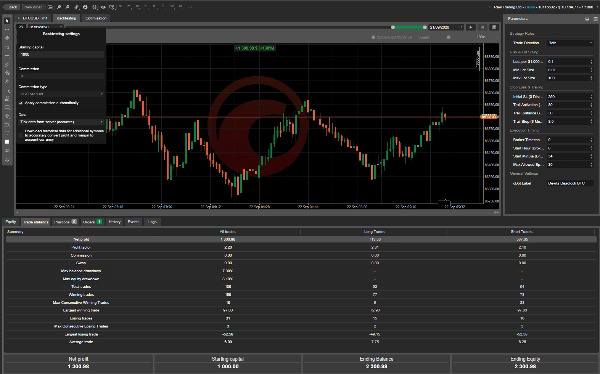Select the Total trades row

(x=301, y=287)
